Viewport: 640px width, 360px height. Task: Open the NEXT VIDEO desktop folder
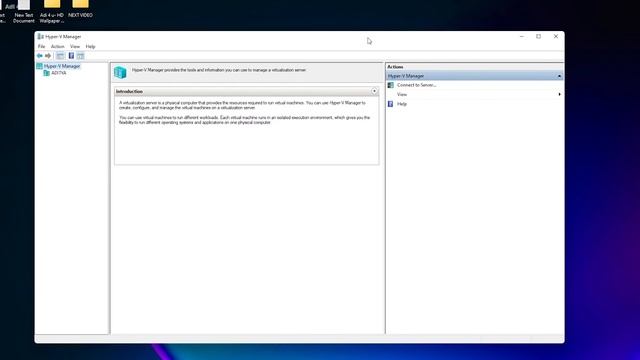click(x=80, y=9)
